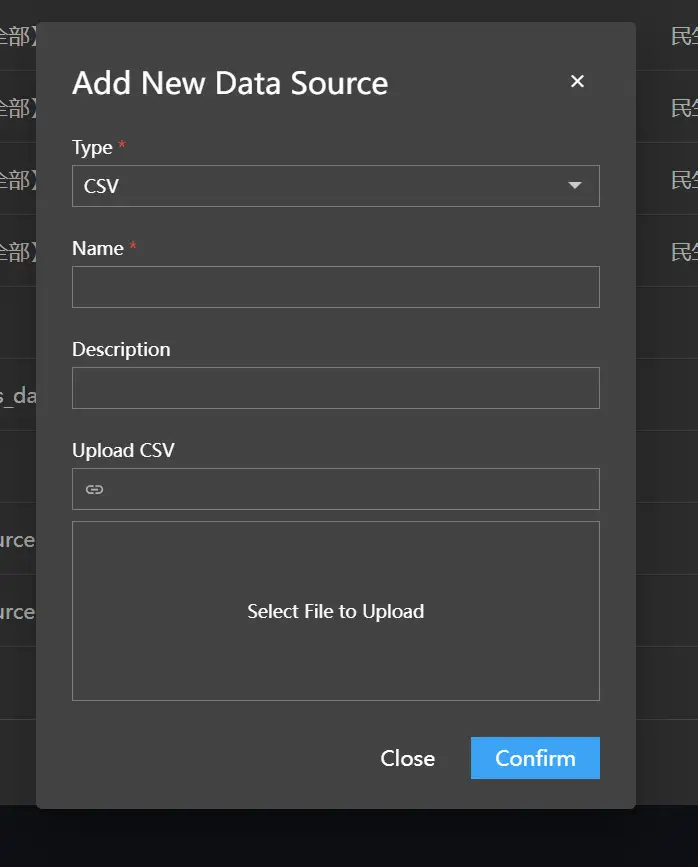Click the red asterisk beside Type
This screenshot has height=867, width=698.
122,146
